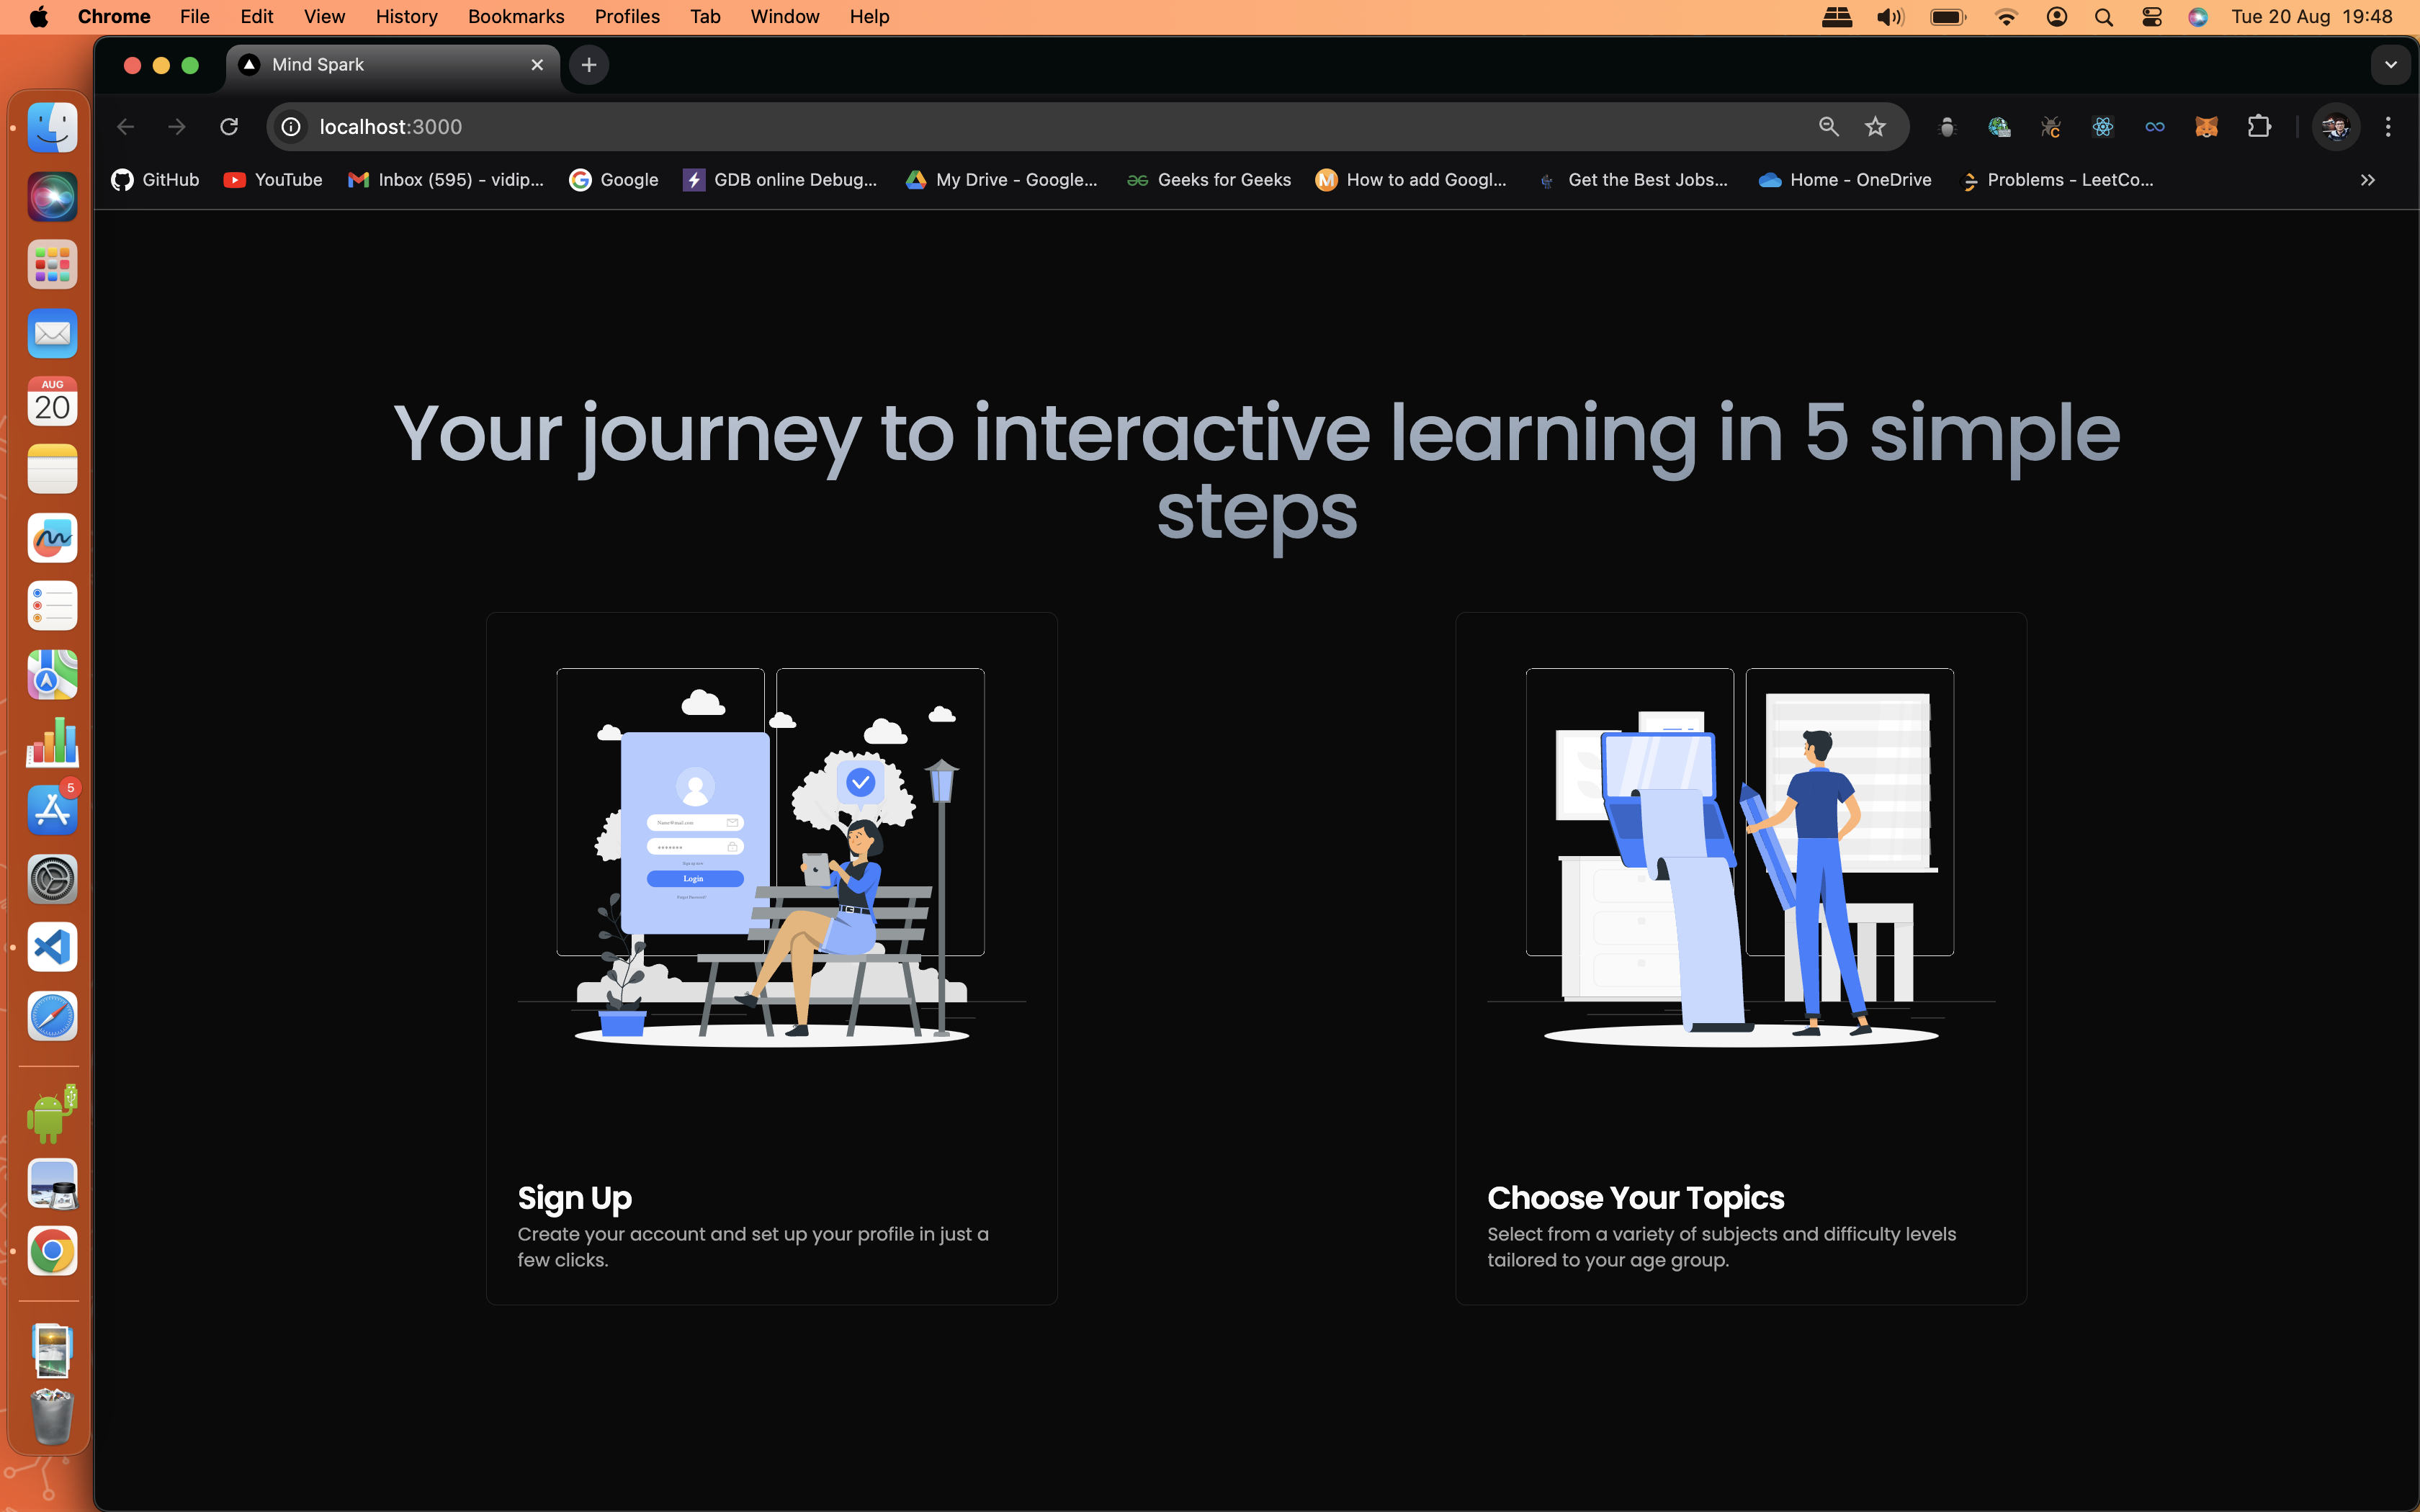The width and height of the screenshot is (2420, 1512).
Task: Open the History menu
Action: coord(406,16)
